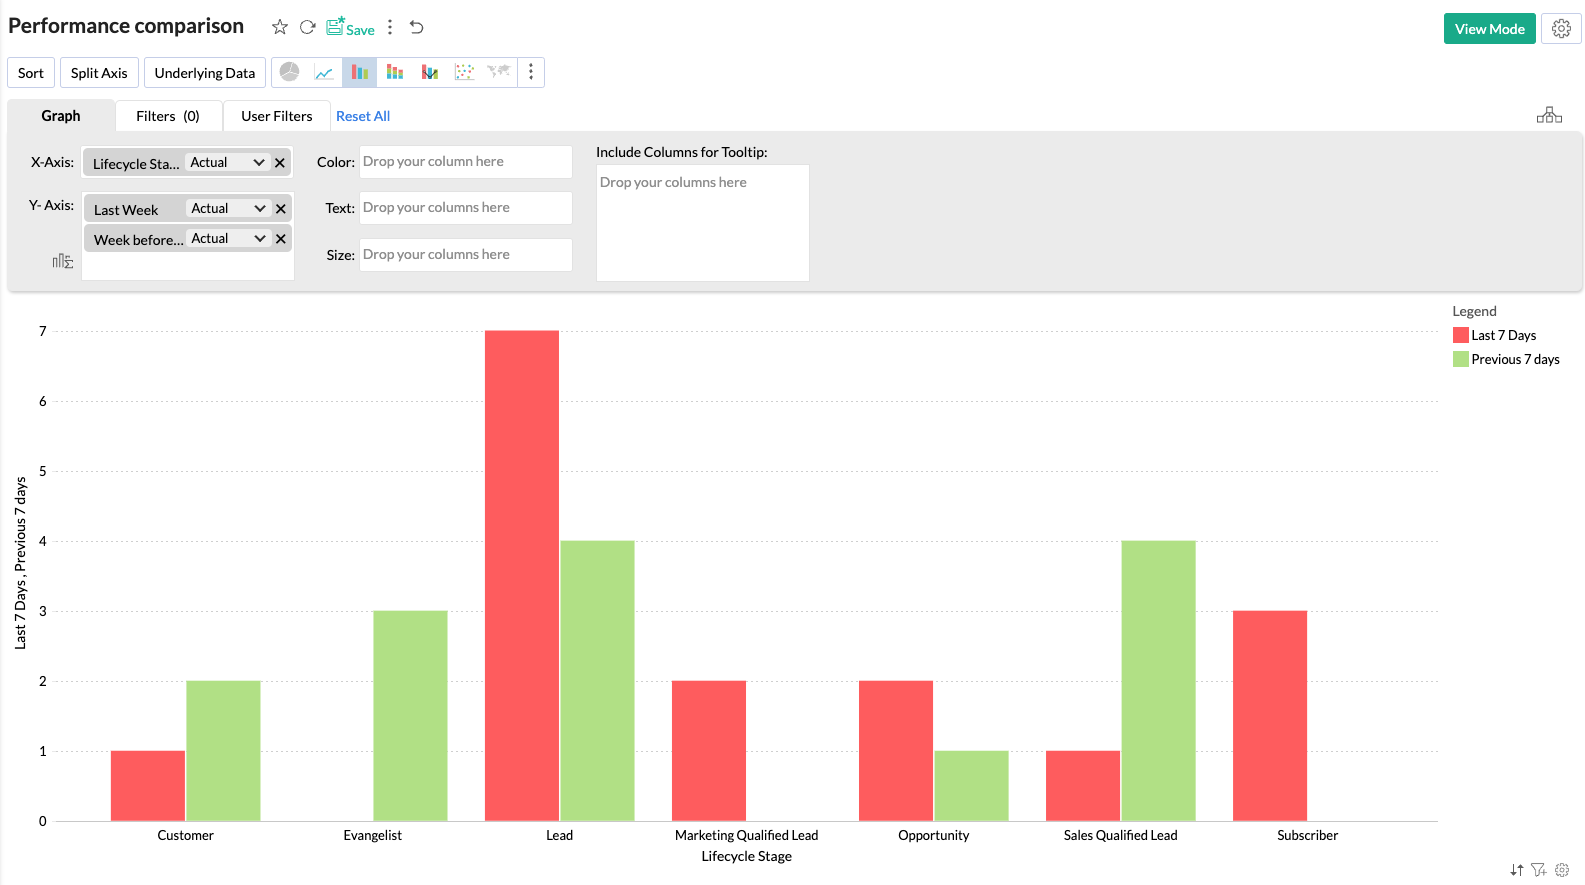Switch to the pie chart type

click(x=290, y=72)
